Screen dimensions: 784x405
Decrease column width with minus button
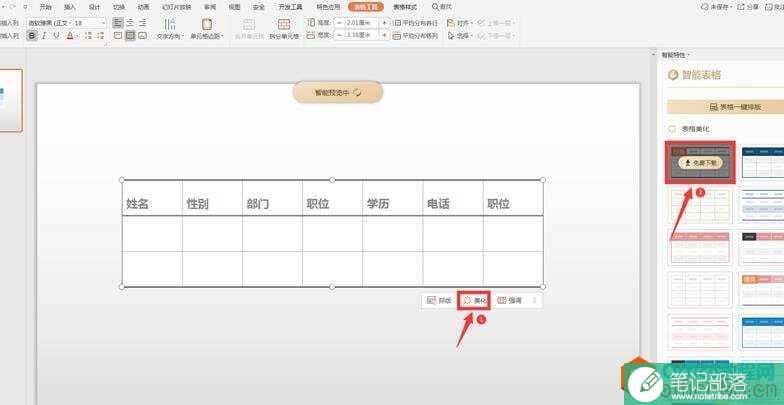[339, 36]
